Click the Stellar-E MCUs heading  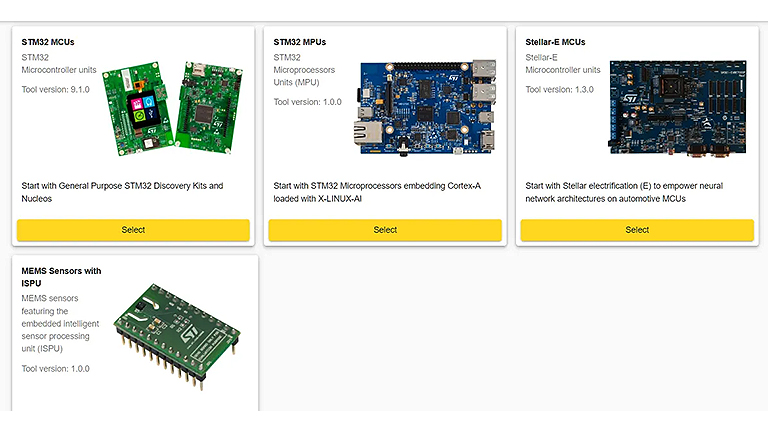tap(555, 42)
